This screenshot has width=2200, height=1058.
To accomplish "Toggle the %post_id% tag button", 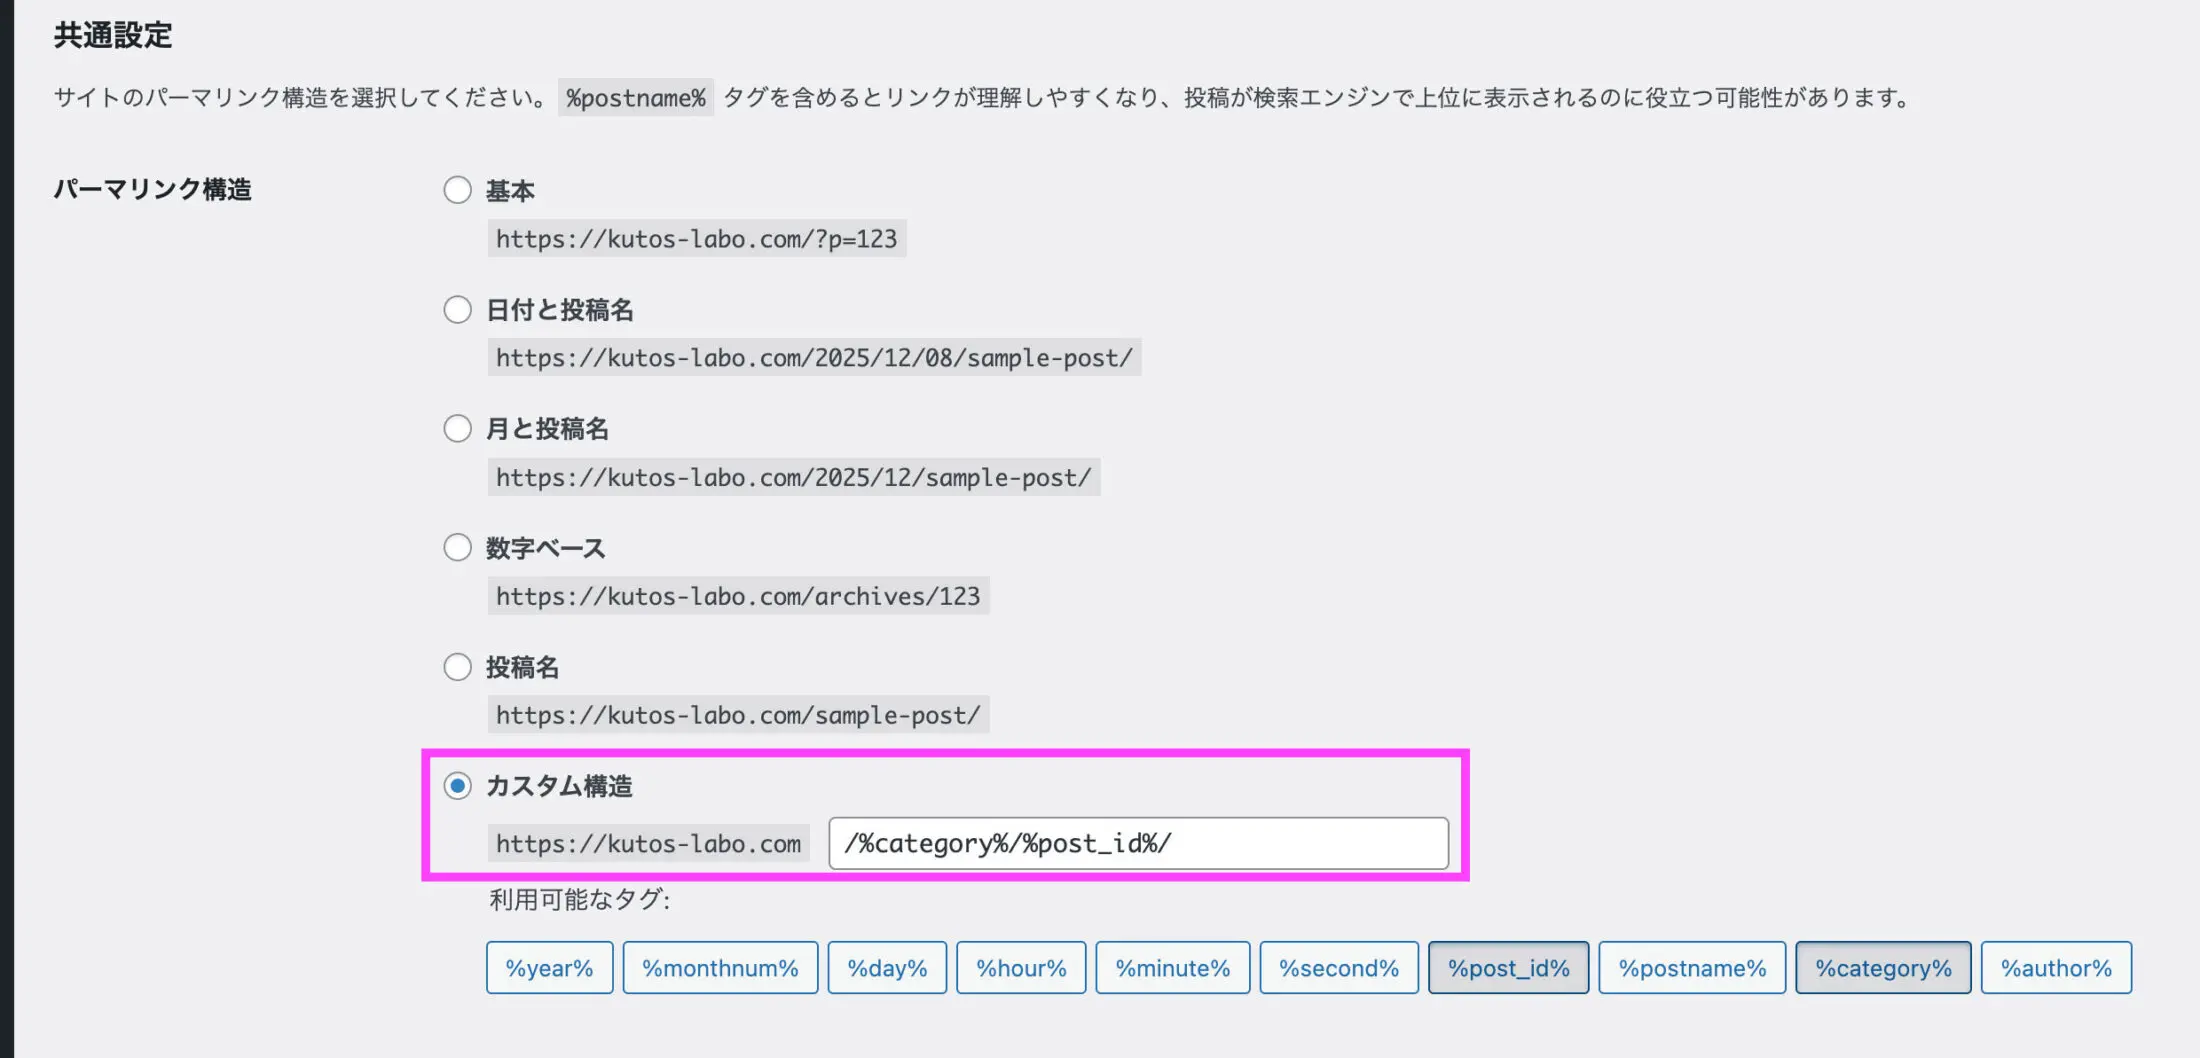I will point(1508,968).
